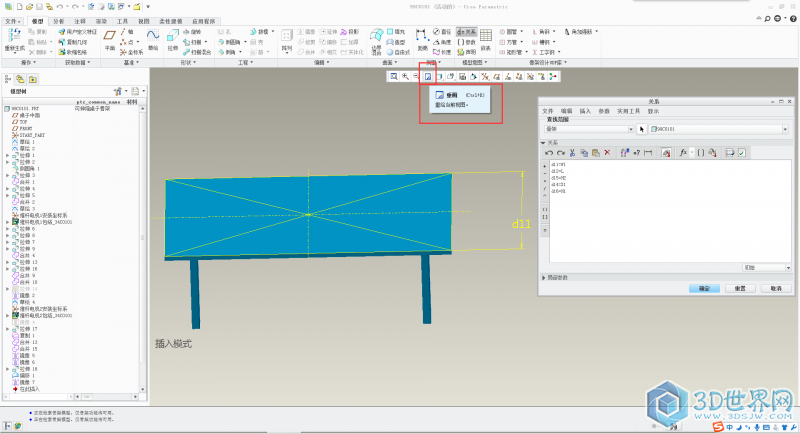Open 插入 menu in relations dialog
Screen dimensions: 800x434
click(x=585, y=111)
